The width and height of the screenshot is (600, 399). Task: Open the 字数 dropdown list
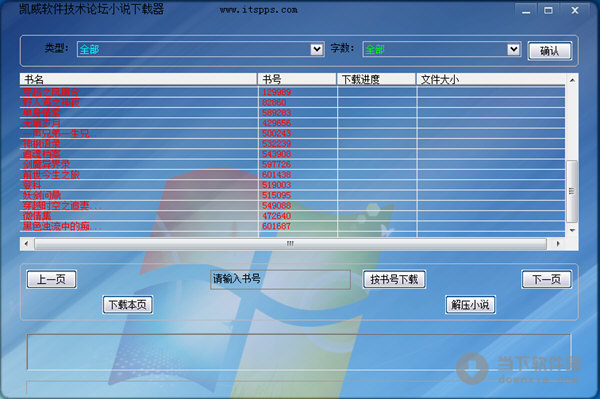pyautogui.click(x=514, y=49)
